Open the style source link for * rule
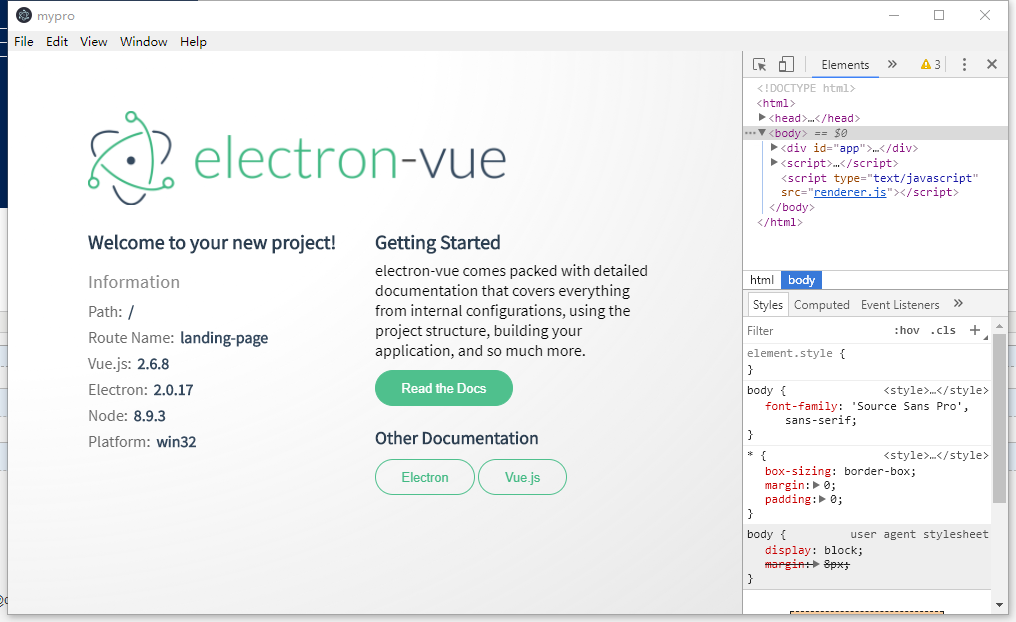 click(936, 455)
